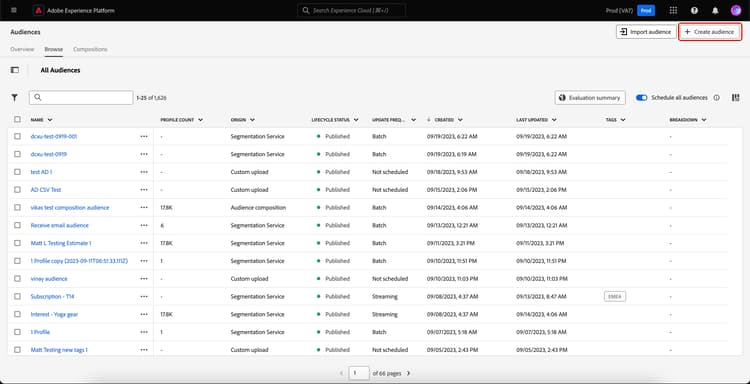750x384 pixels.
Task: Switch to the Compositions tab
Action: tap(90, 49)
